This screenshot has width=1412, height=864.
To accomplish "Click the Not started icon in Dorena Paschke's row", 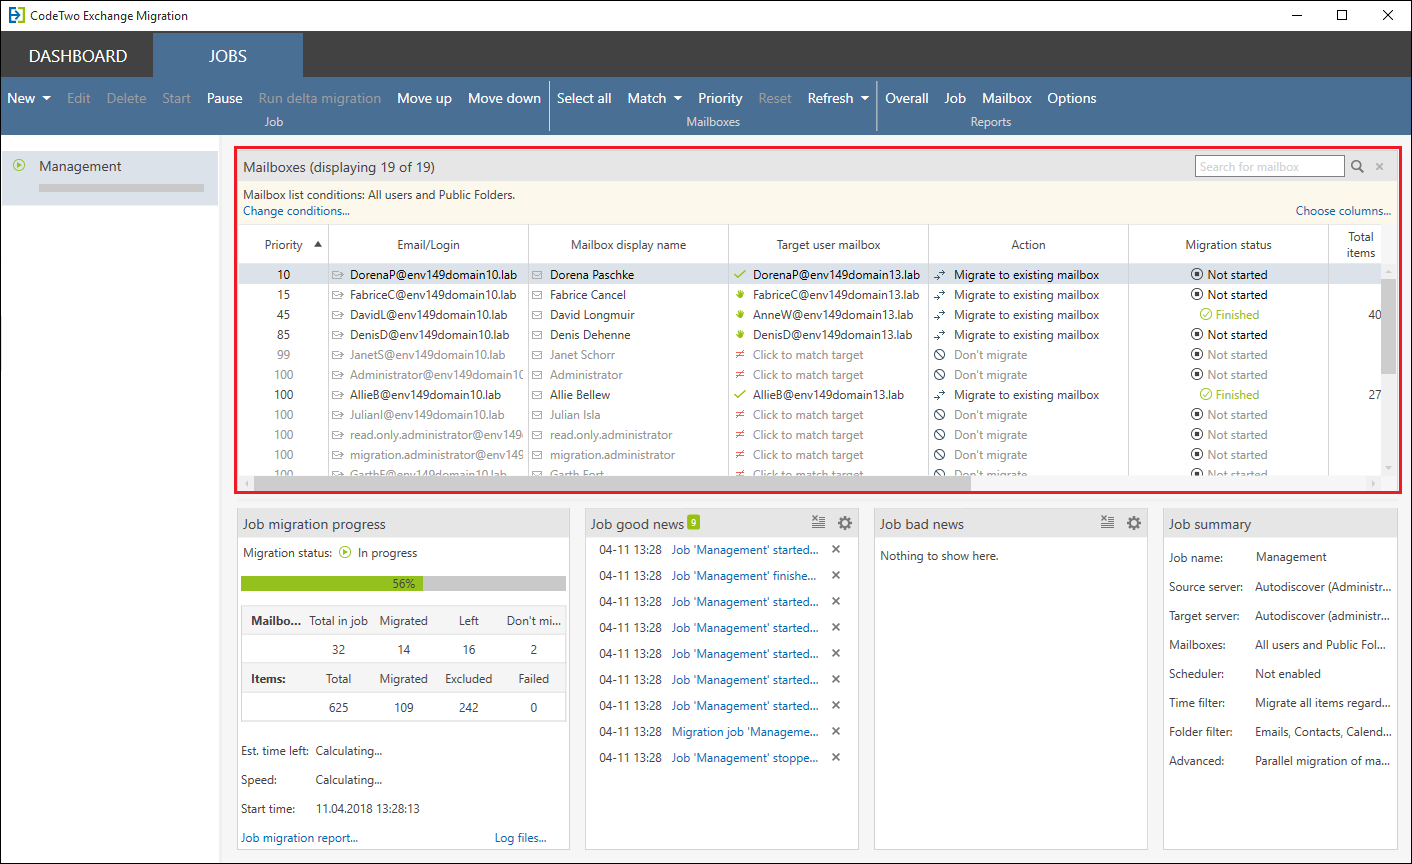I will pos(1197,274).
